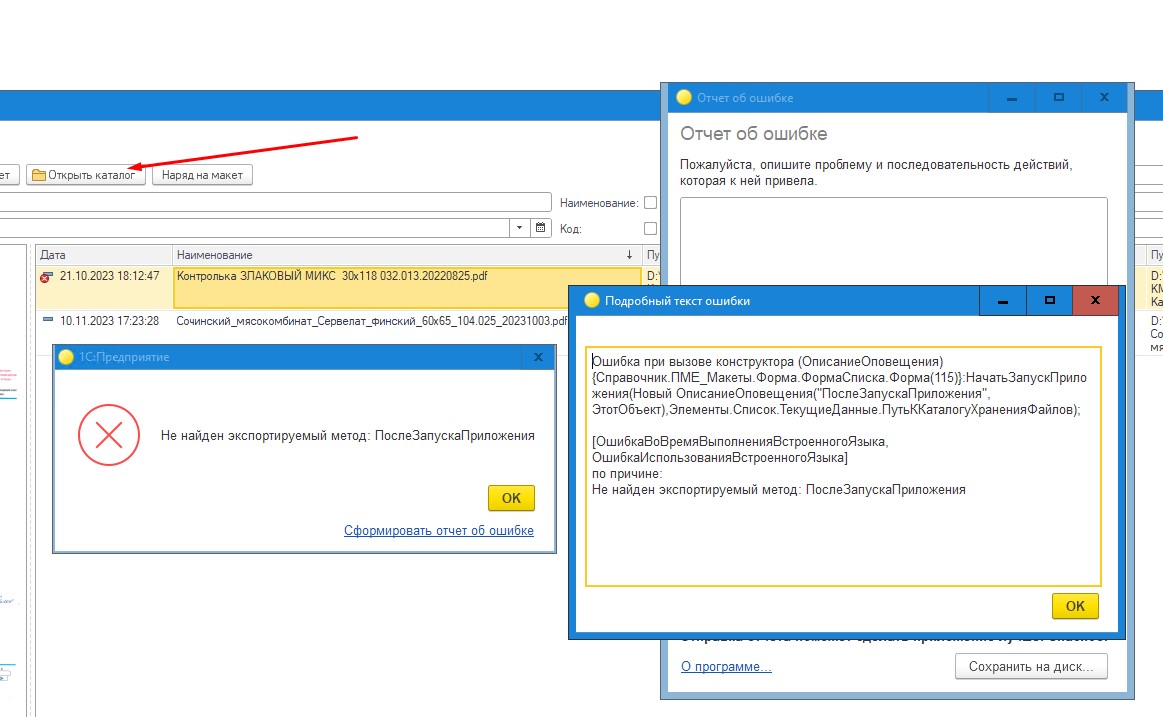The width and height of the screenshot is (1163, 717).
Task: Open the dropdown arrow beside the calendar icon
Action: (x=519, y=228)
